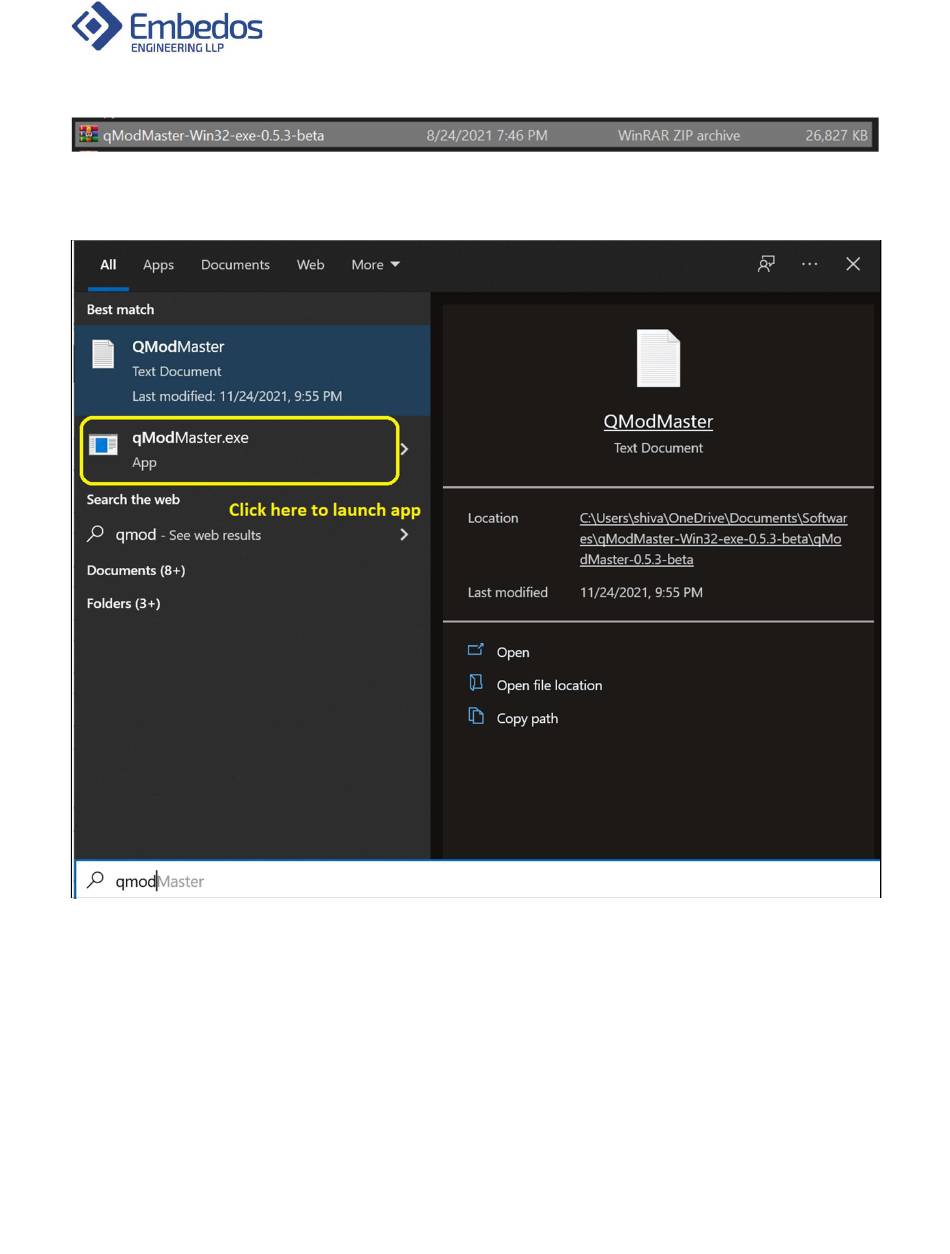Screen dimensions: 950x1254
Task: Click Open file location action
Action: (x=549, y=685)
